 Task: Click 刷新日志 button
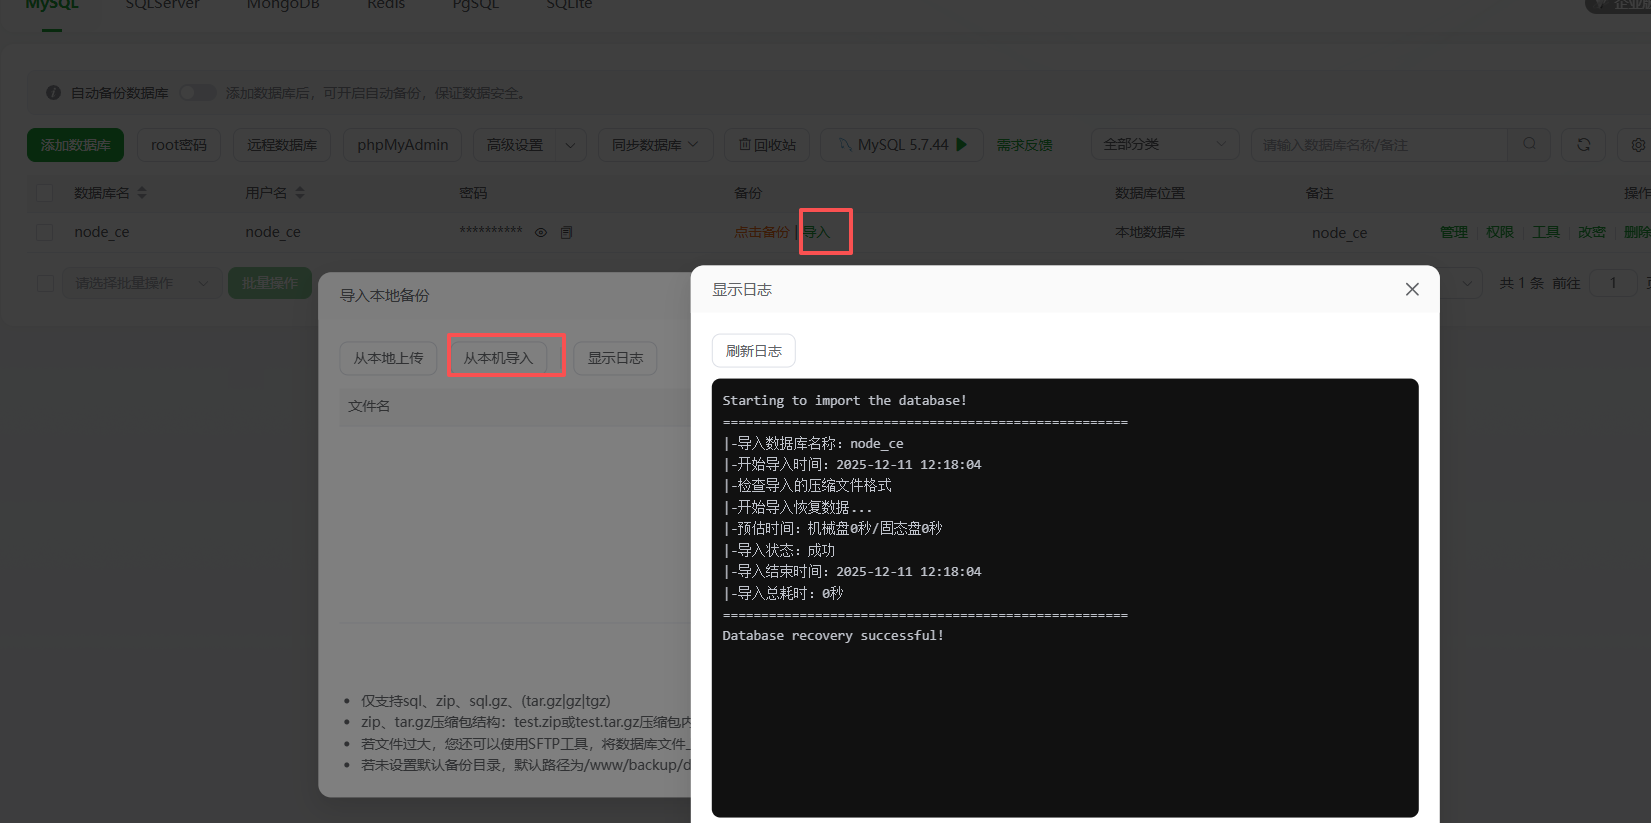pyautogui.click(x=754, y=351)
